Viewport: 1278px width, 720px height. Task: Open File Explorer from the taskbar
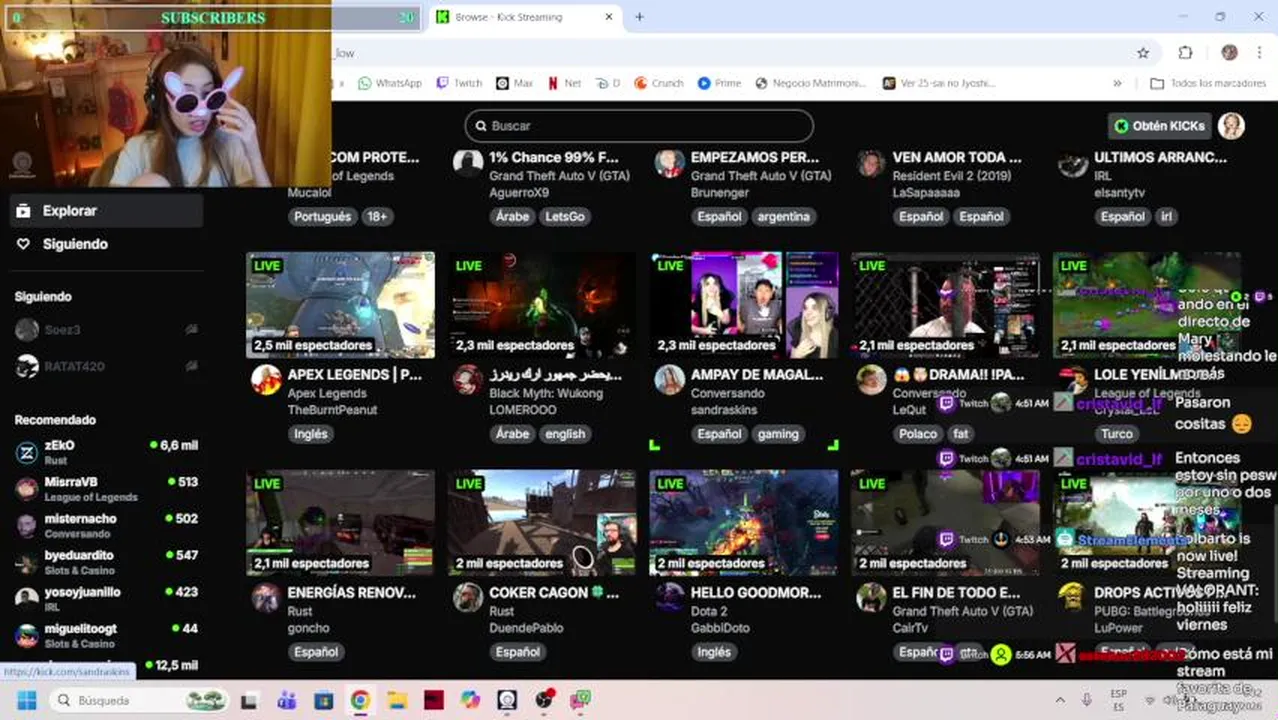[397, 700]
